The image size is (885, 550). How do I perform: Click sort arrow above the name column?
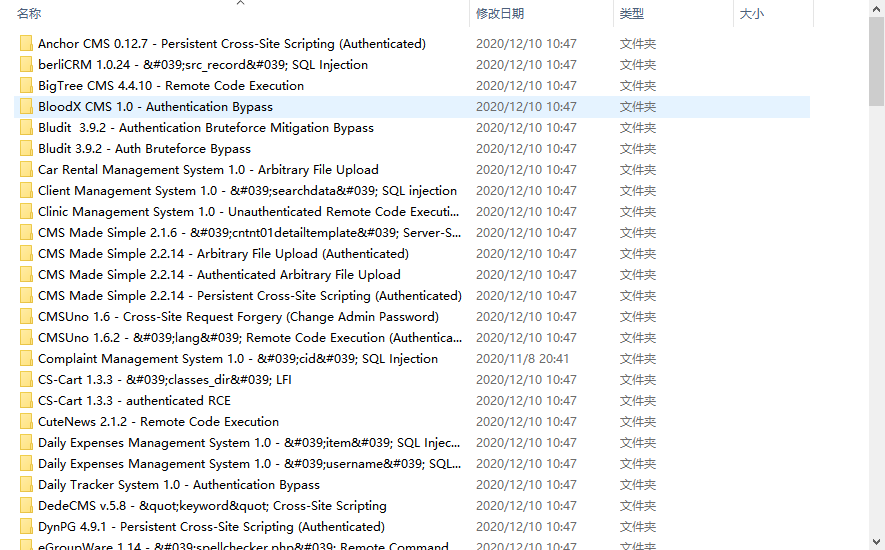240,3
